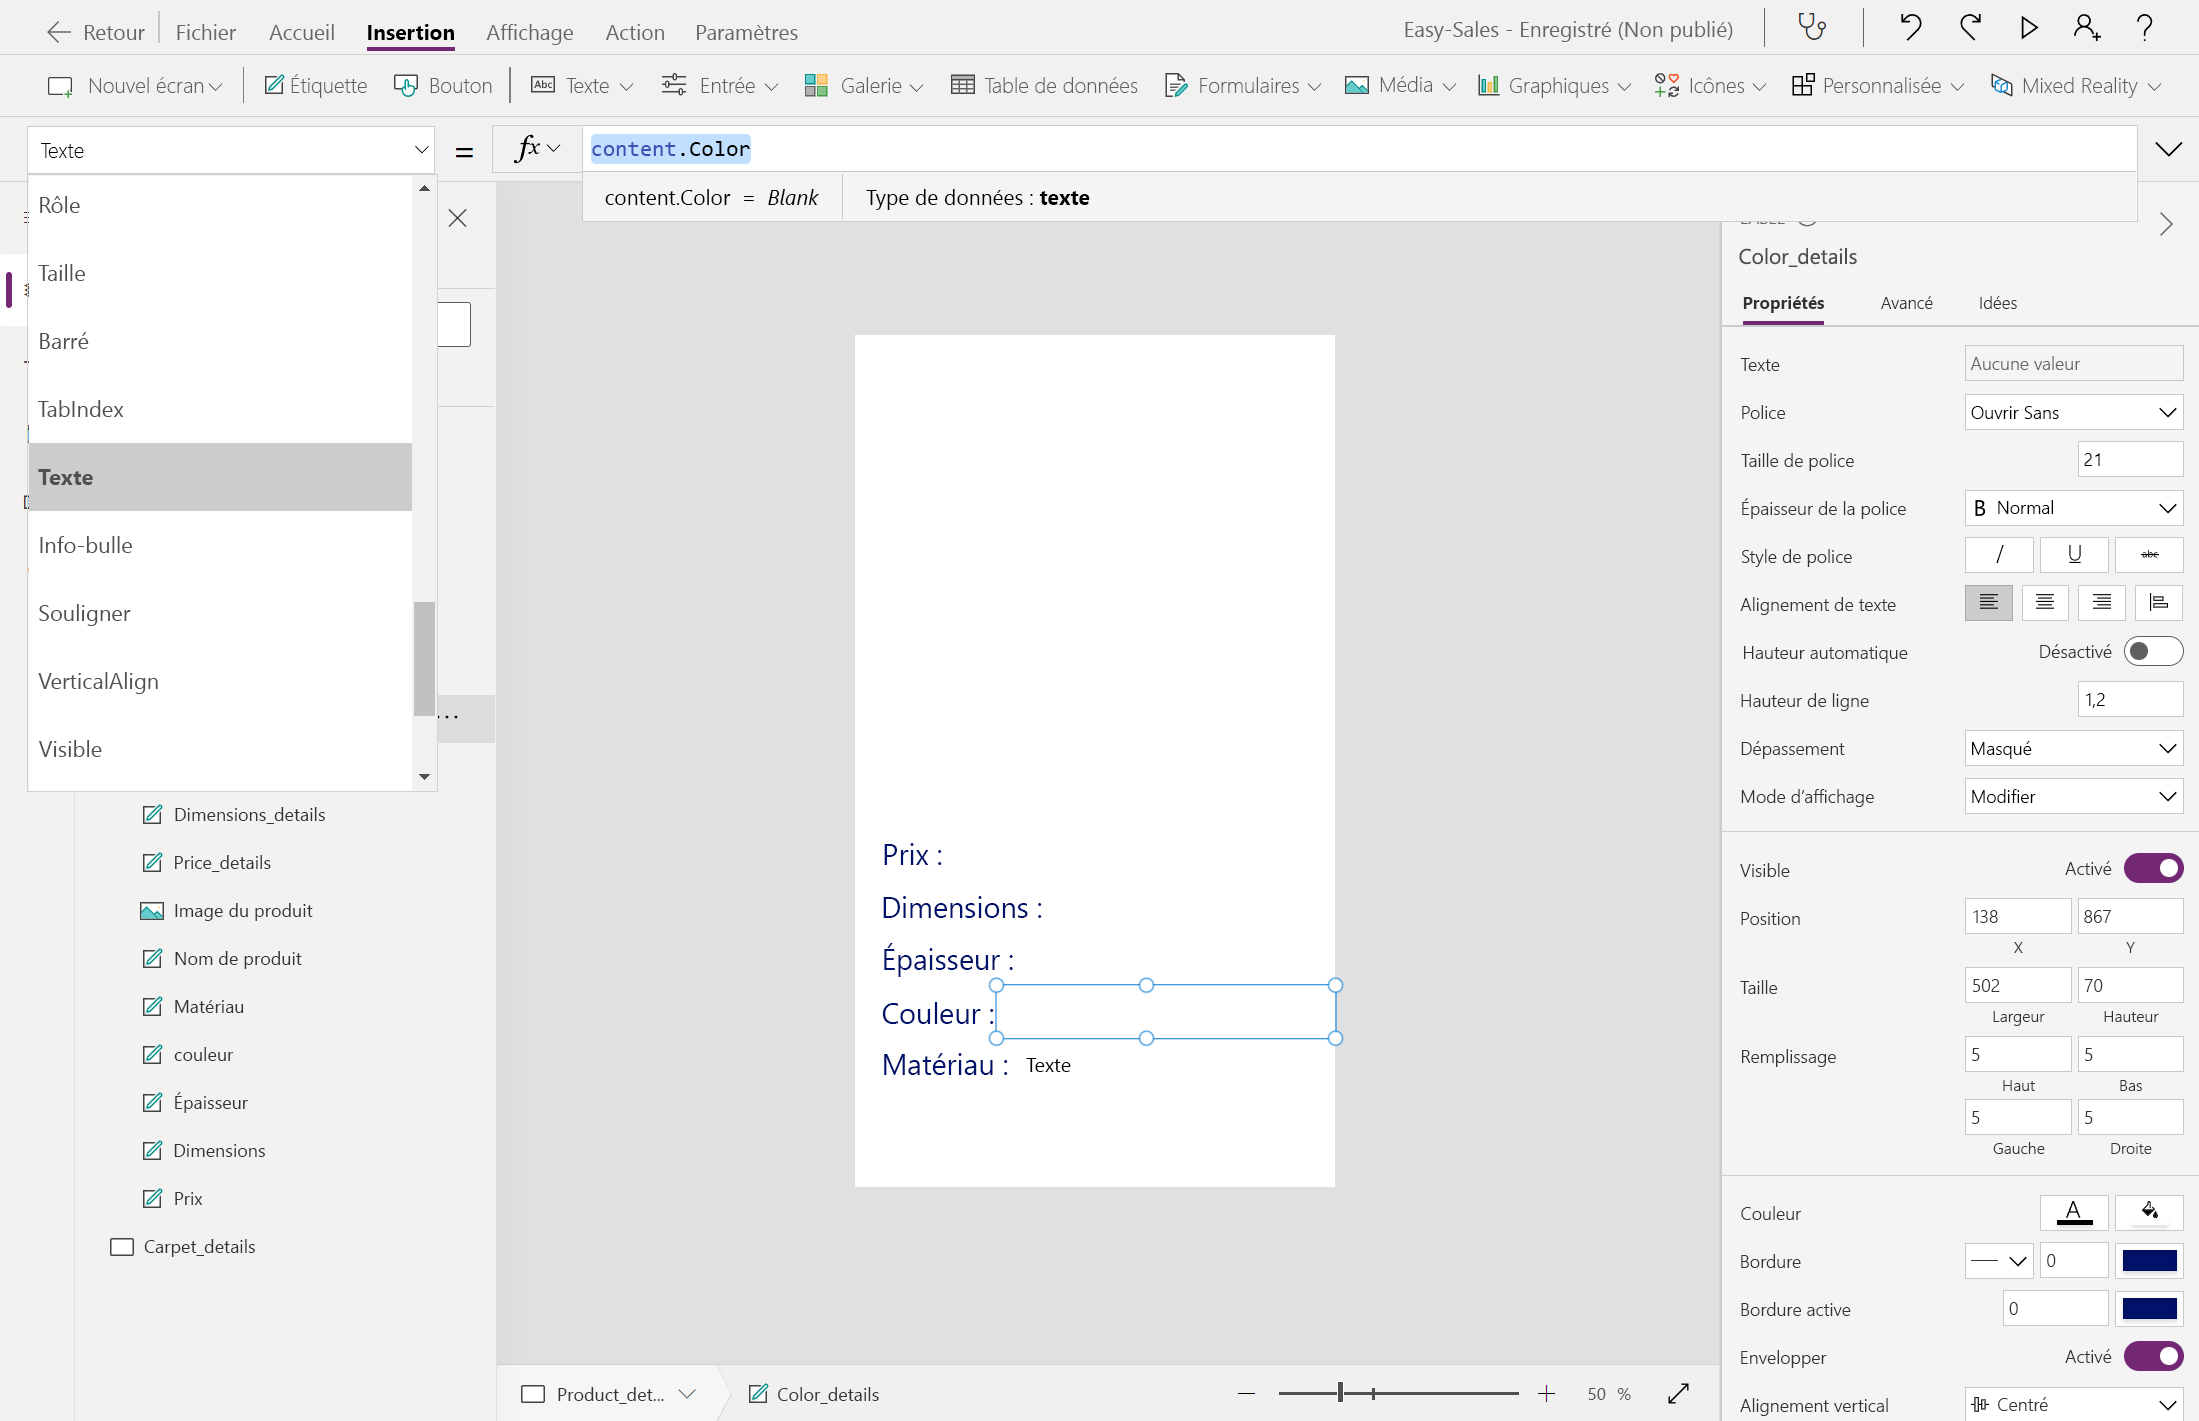This screenshot has height=1421, width=2199.
Task: Fit canvas to window expand icon
Action: (1679, 1394)
